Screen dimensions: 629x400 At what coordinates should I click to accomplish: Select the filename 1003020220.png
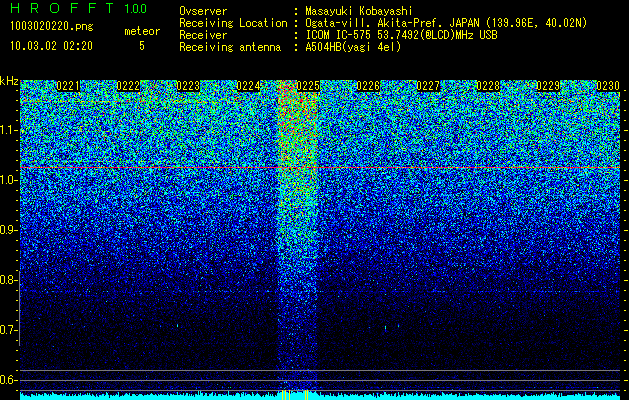52,27
